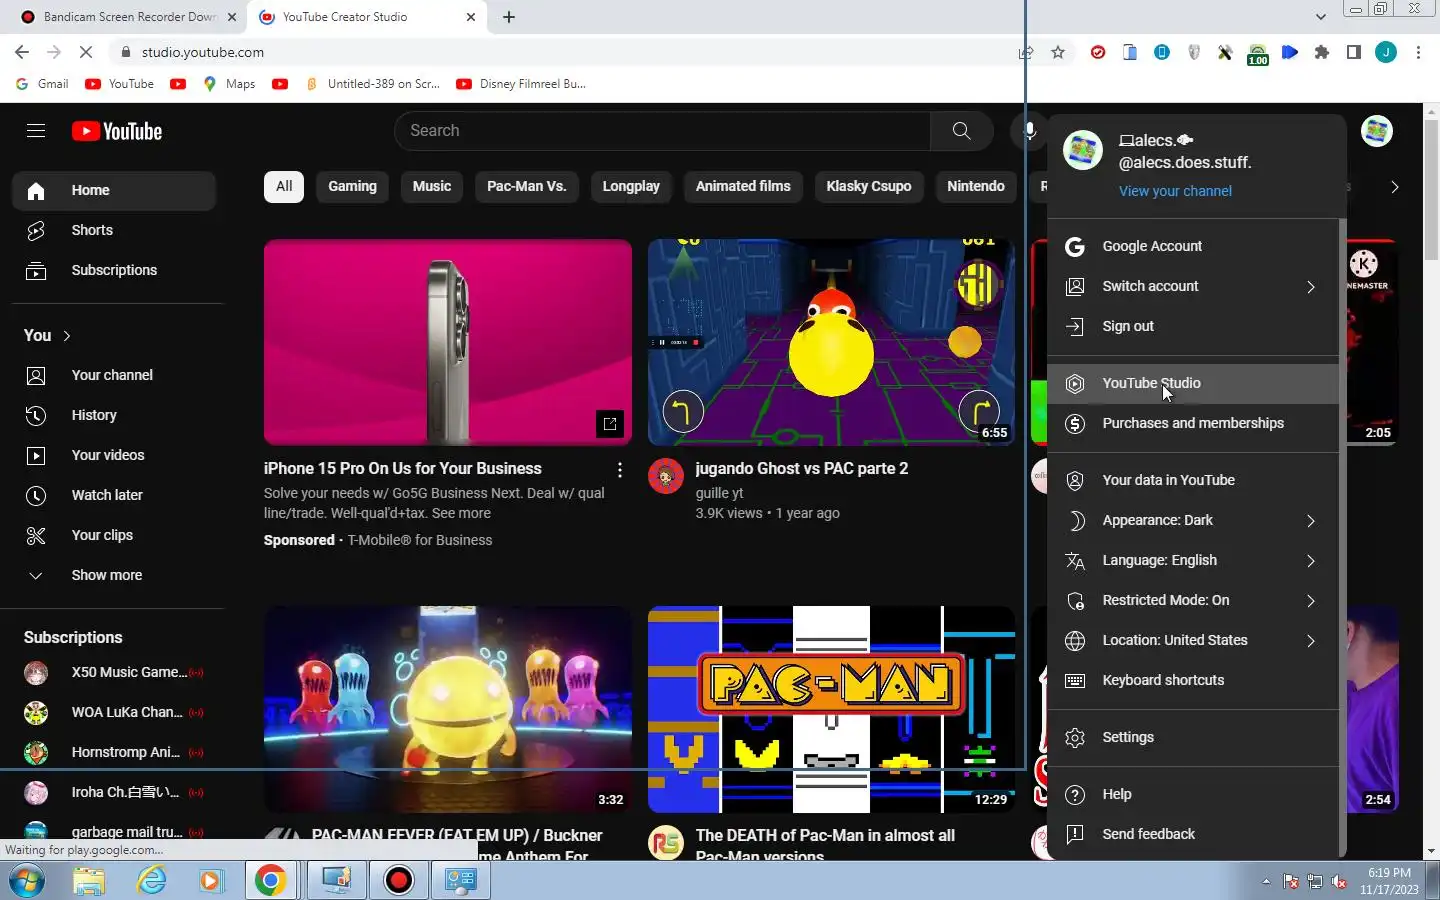Open Chrome extensions puzzle icon
Viewport: 1440px width, 900px height.
pos(1322,52)
